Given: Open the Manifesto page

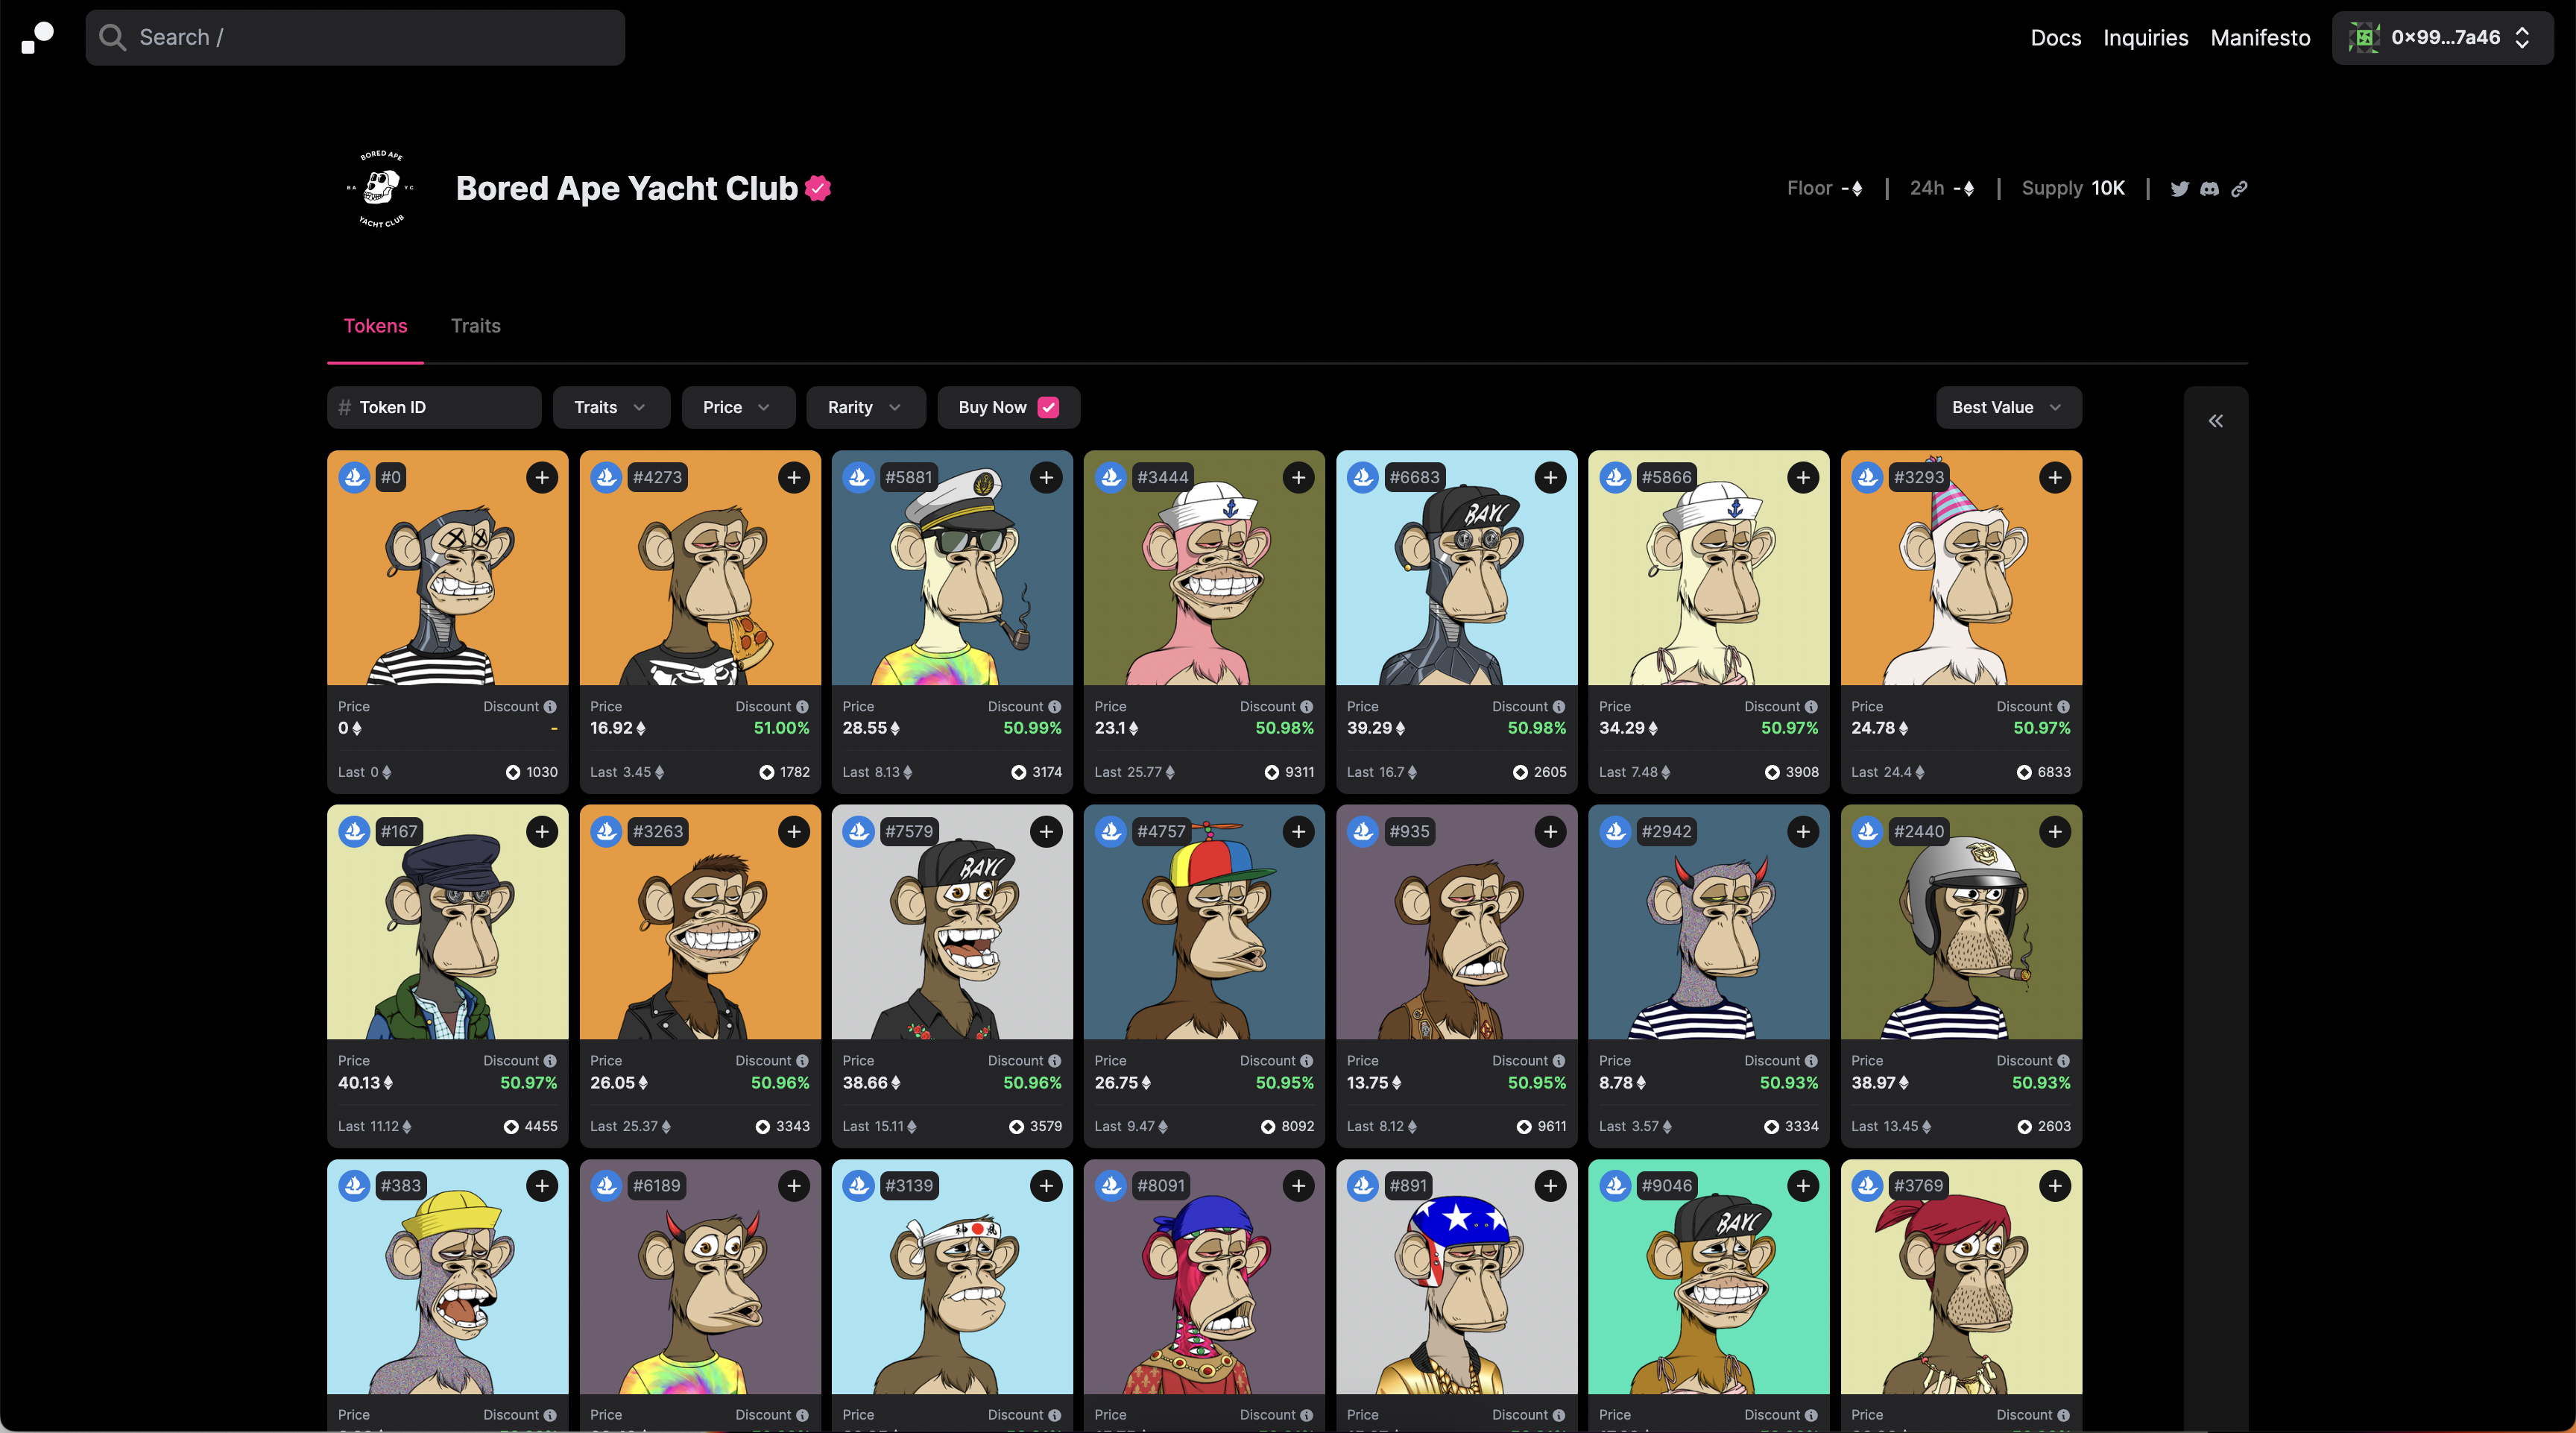Looking at the screenshot, I should 2260,38.
